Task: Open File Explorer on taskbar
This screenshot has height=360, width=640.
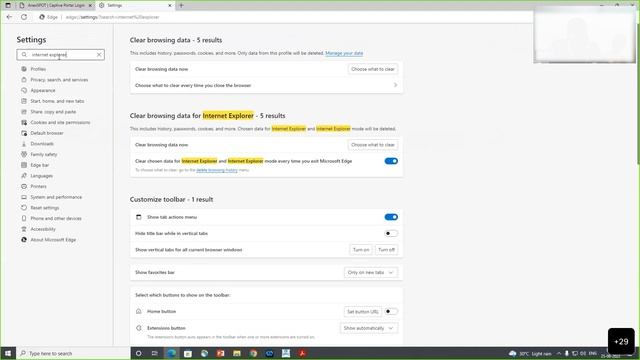Action: (237, 353)
